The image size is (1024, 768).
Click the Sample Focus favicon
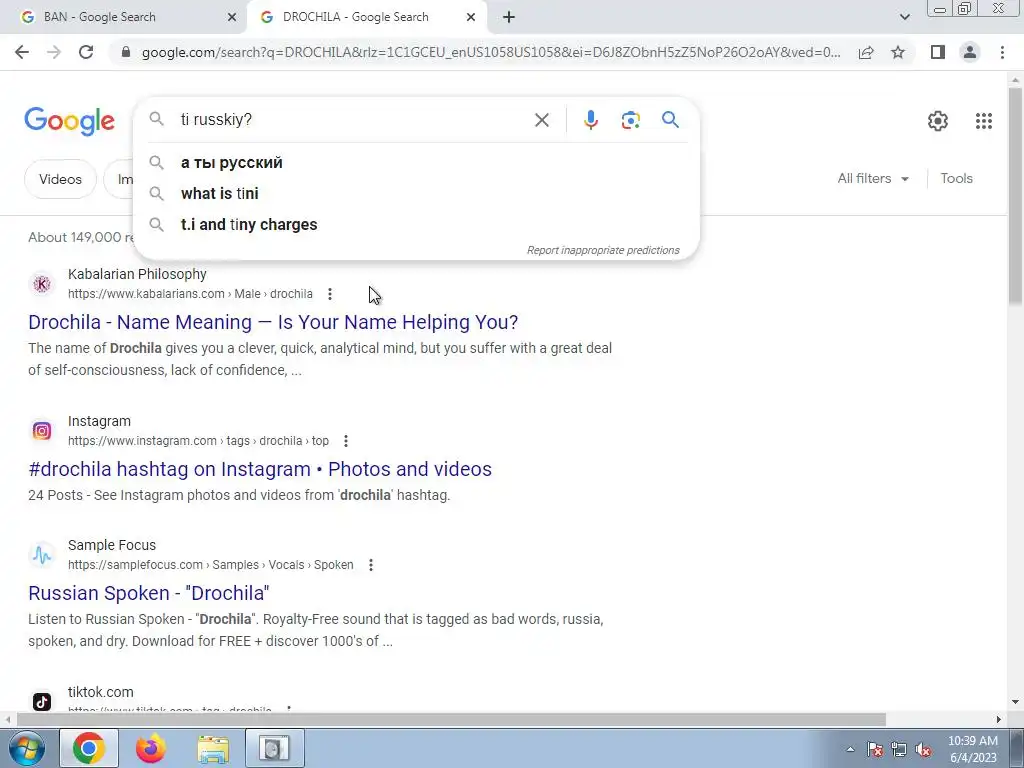point(42,555)
